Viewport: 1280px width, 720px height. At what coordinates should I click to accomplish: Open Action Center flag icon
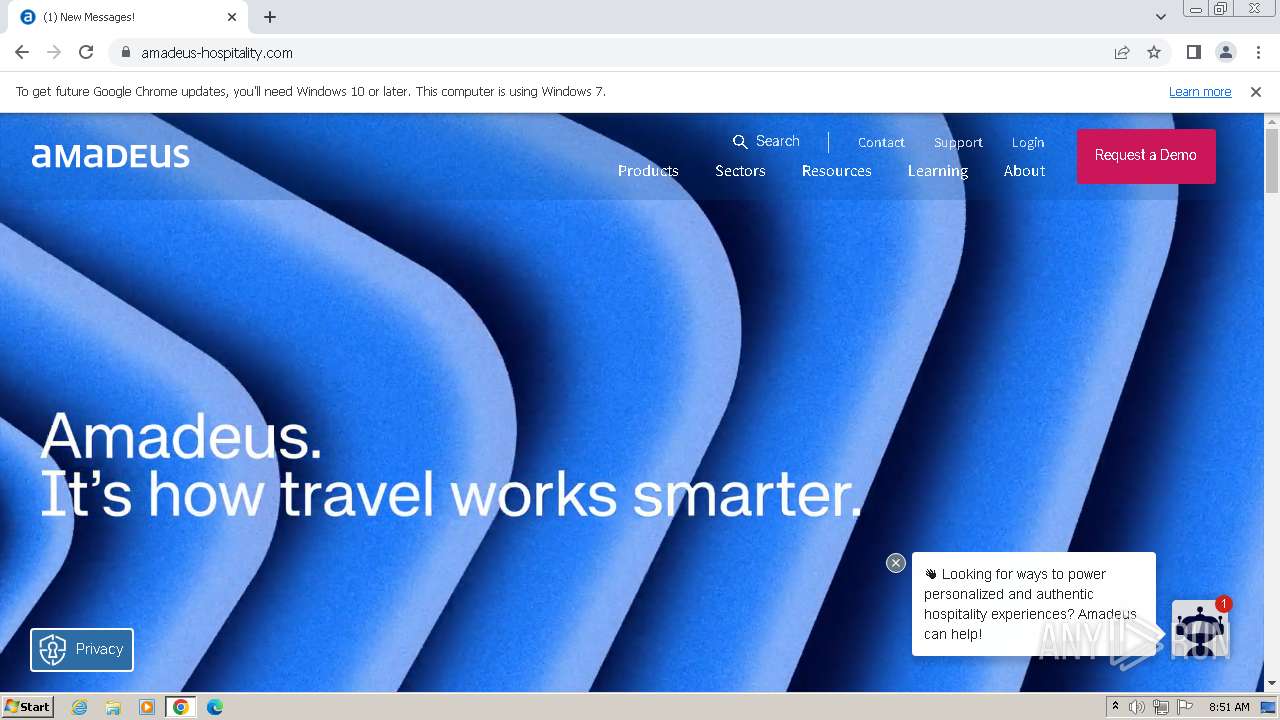(1185, 707)
